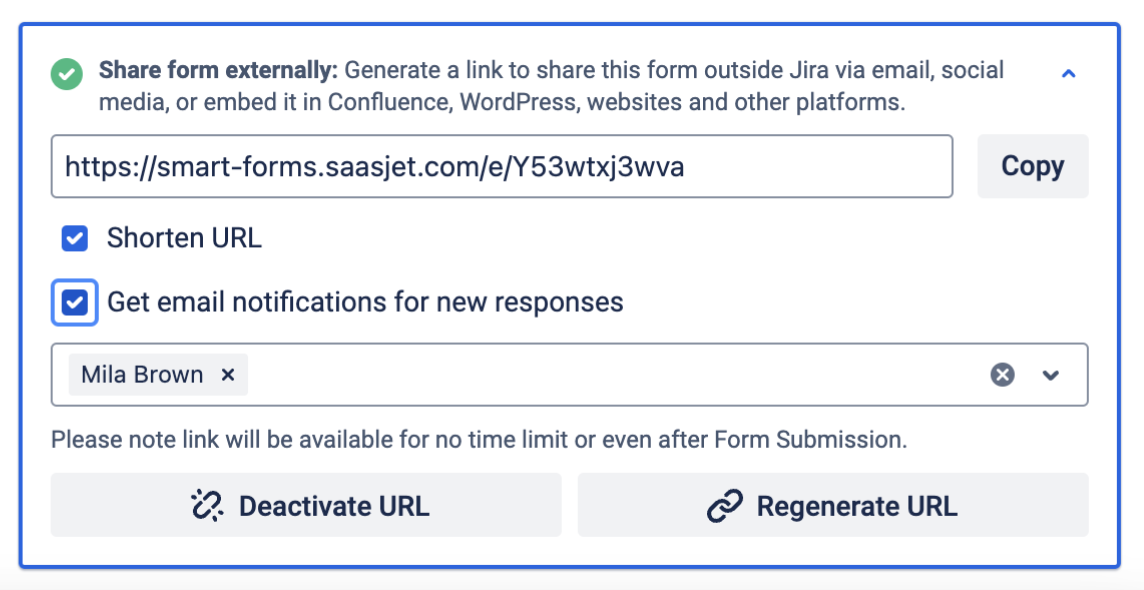Click the Share form externally heading
Screen dimensions: 1144x590
(219, 71)
